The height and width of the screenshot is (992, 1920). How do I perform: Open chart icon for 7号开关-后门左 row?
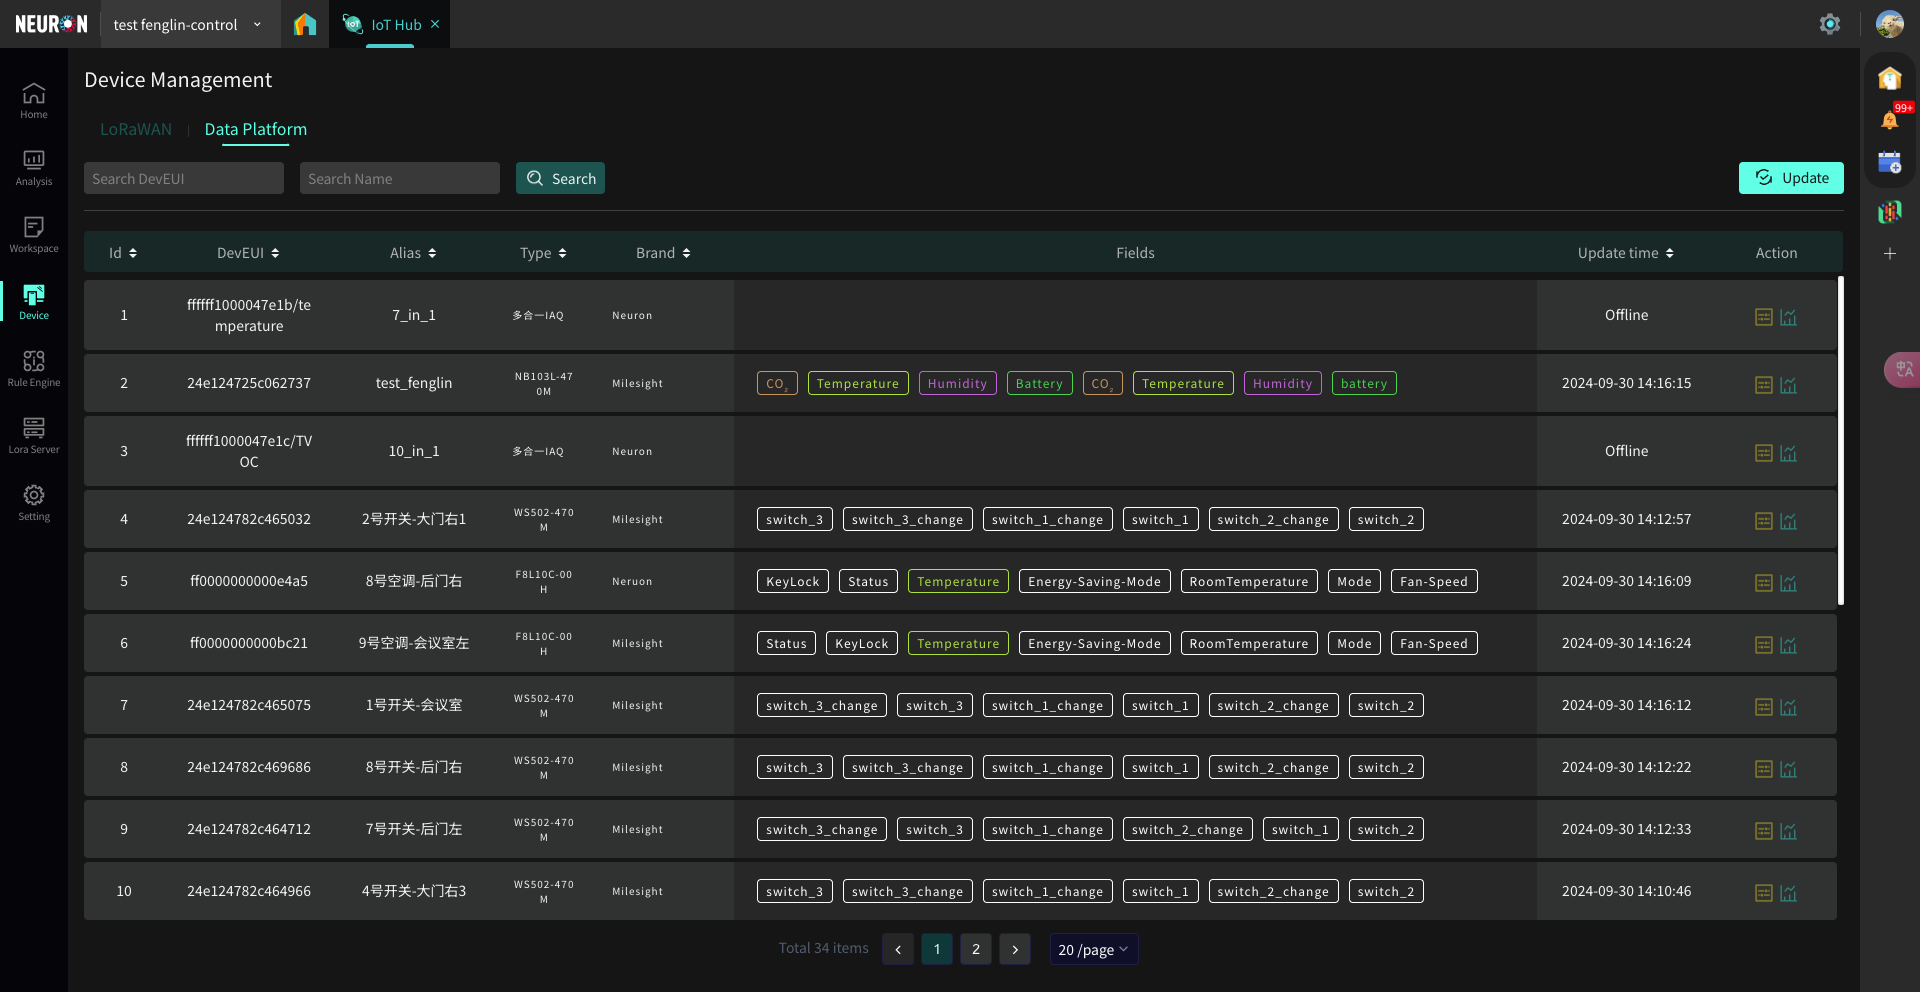tap(1789, 831)
